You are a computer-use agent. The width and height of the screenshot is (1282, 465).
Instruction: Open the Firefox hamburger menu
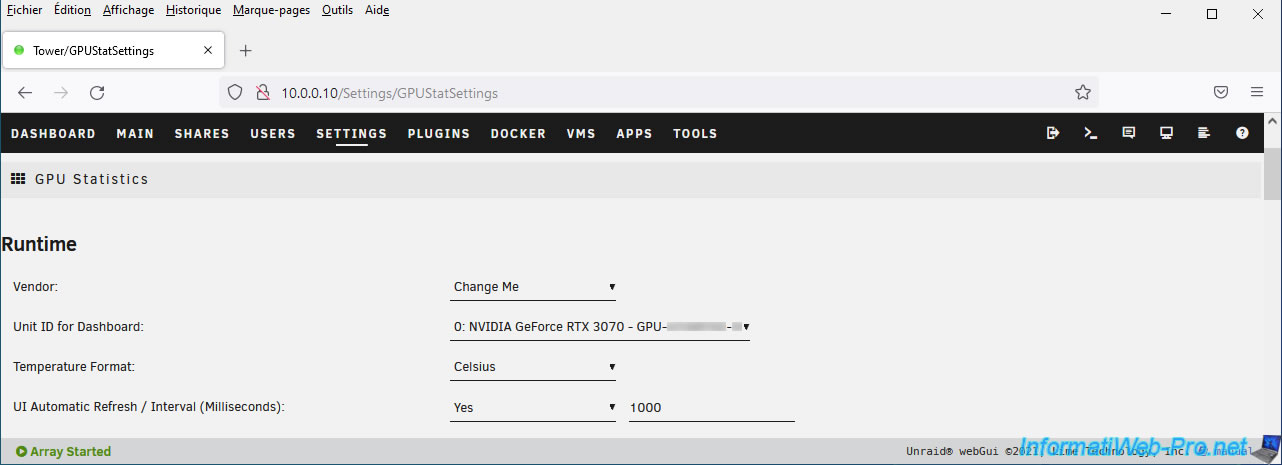click(x=1257, y=92)
